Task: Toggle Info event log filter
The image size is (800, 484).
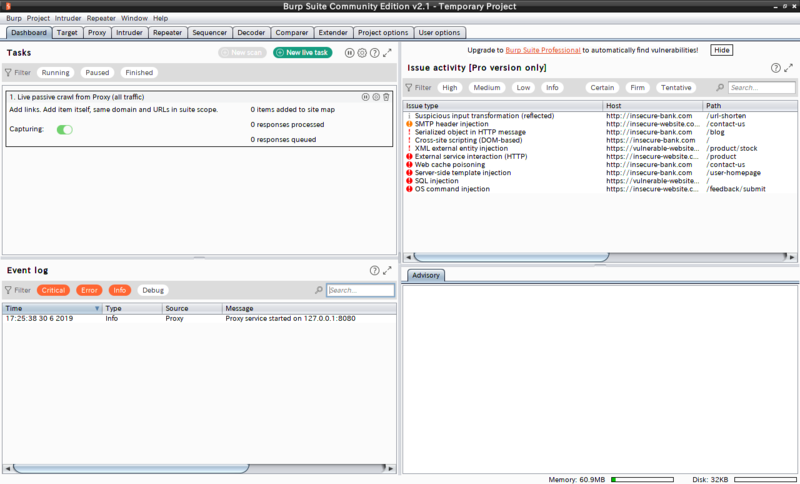Action: [x=120, y=290]
